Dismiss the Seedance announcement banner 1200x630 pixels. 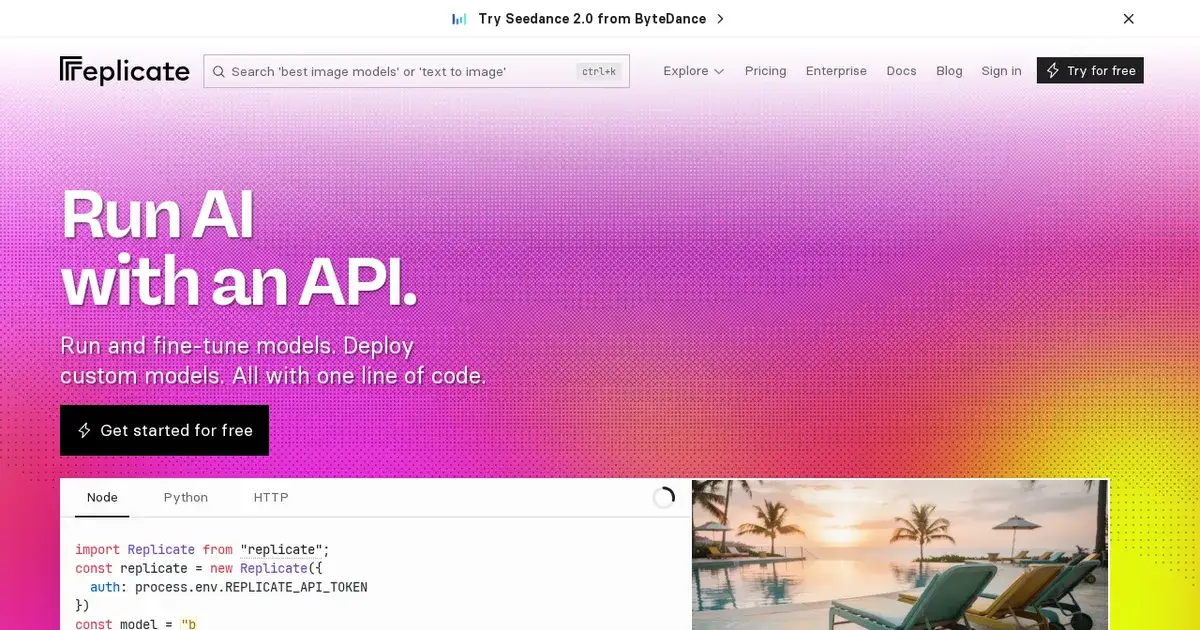point(1128,19)
